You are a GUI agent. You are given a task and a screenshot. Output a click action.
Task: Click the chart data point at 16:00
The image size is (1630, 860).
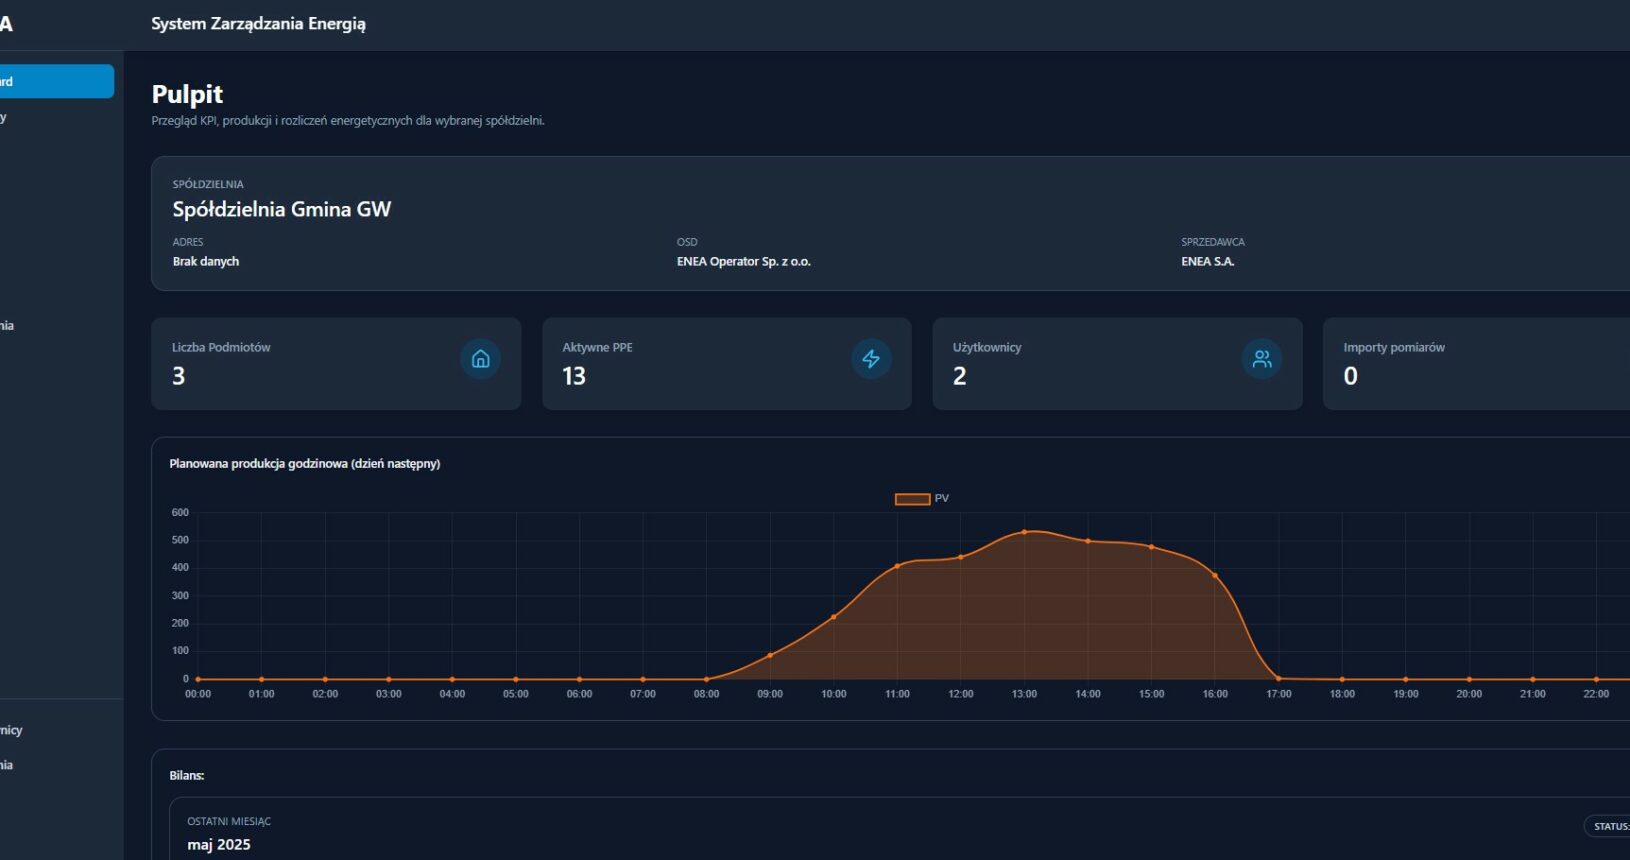1215,575
